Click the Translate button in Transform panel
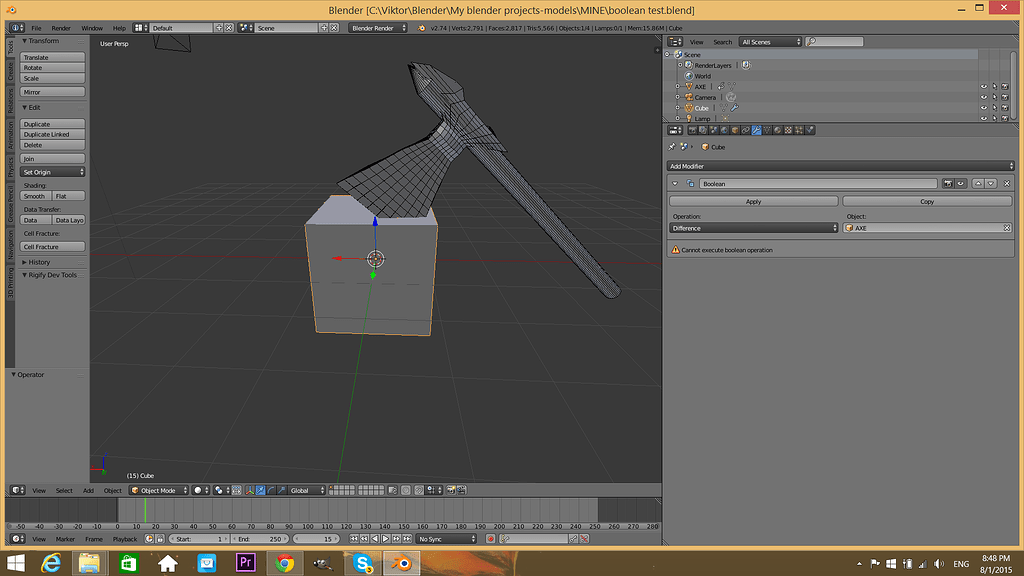This screenshot has width=1024, height=576. (52, 57)
